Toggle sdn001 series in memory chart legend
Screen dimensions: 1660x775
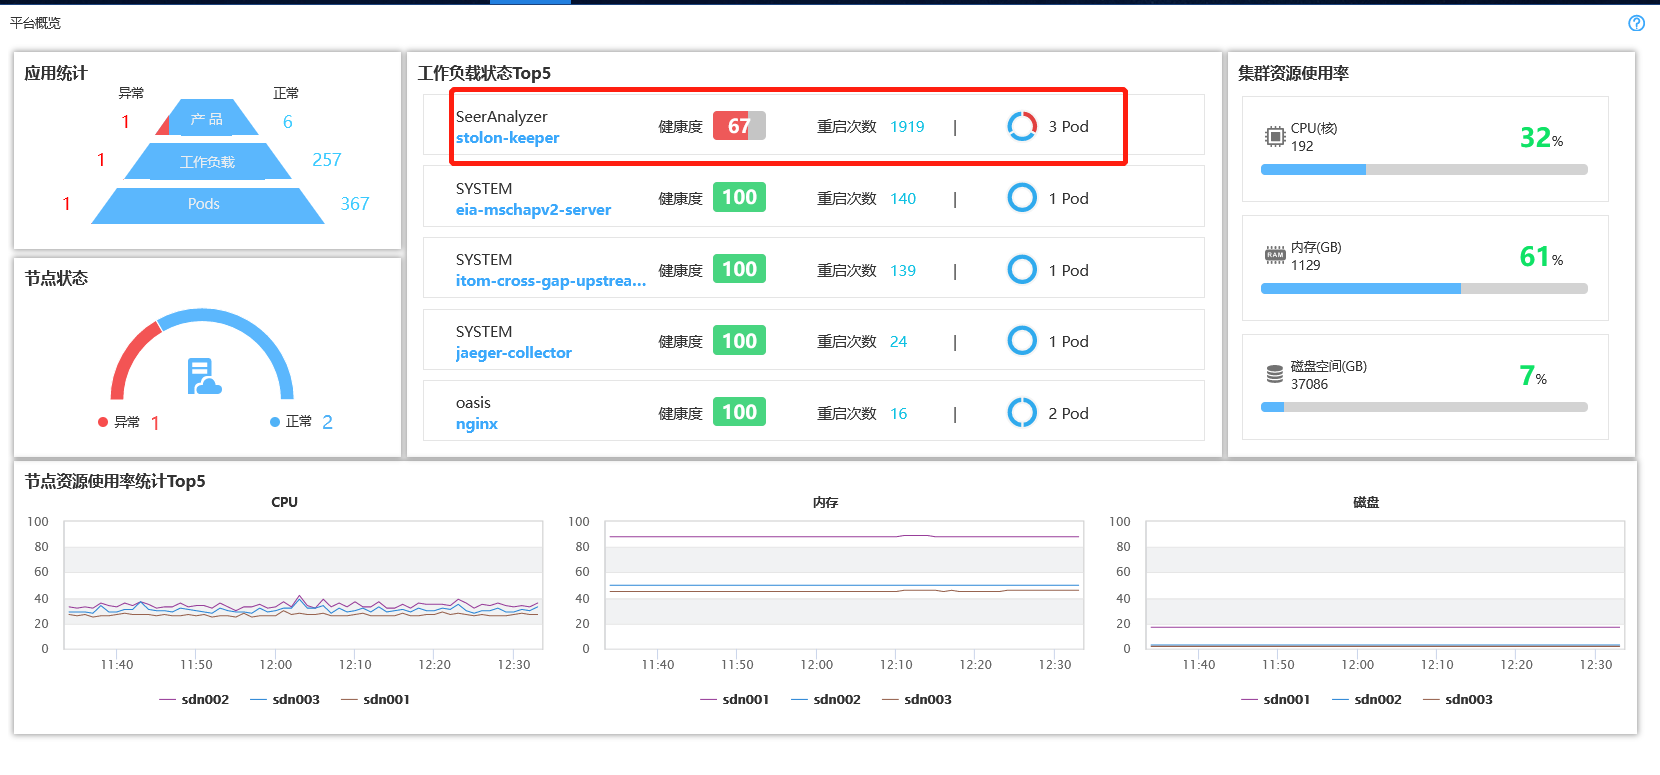[x=735, y=699]
